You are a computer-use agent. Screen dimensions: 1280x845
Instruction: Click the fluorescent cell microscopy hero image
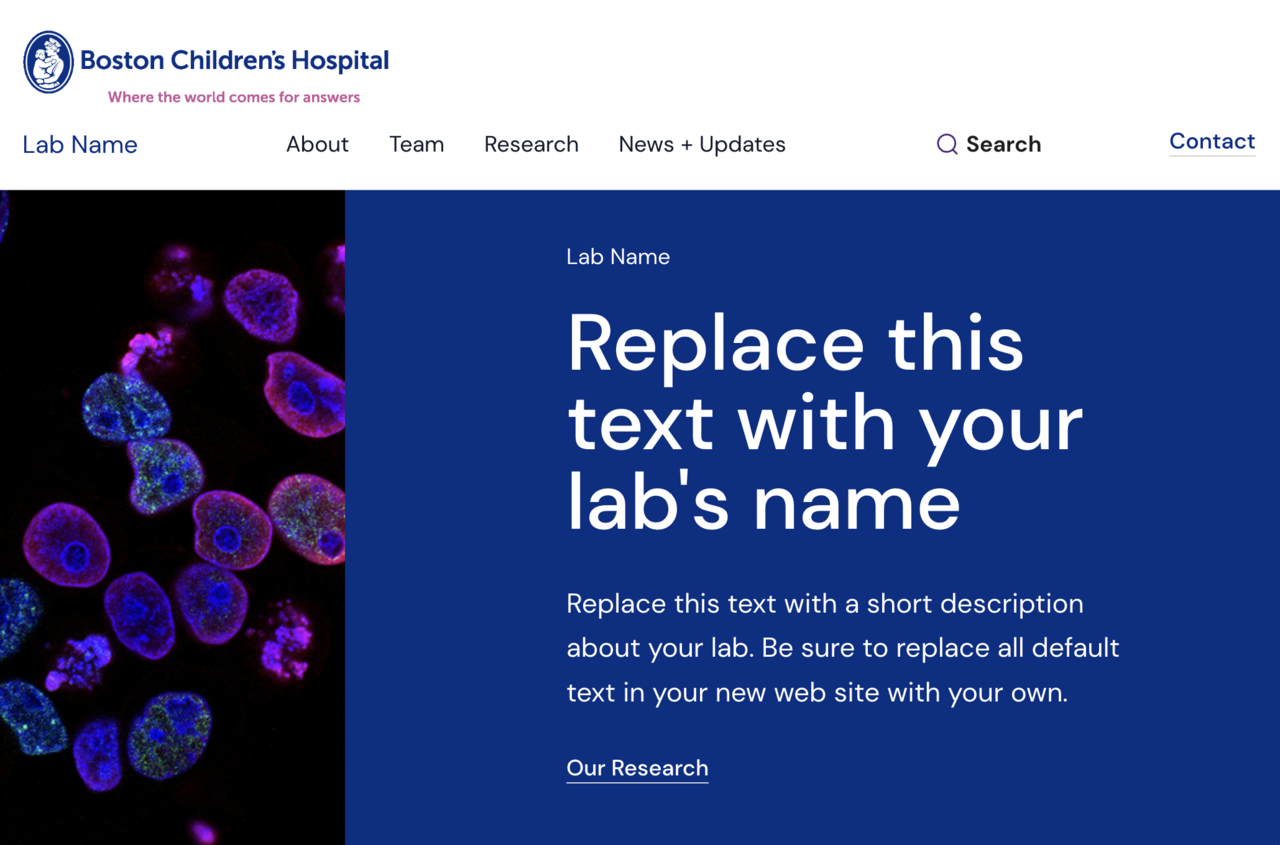click(x=172, y=515)
